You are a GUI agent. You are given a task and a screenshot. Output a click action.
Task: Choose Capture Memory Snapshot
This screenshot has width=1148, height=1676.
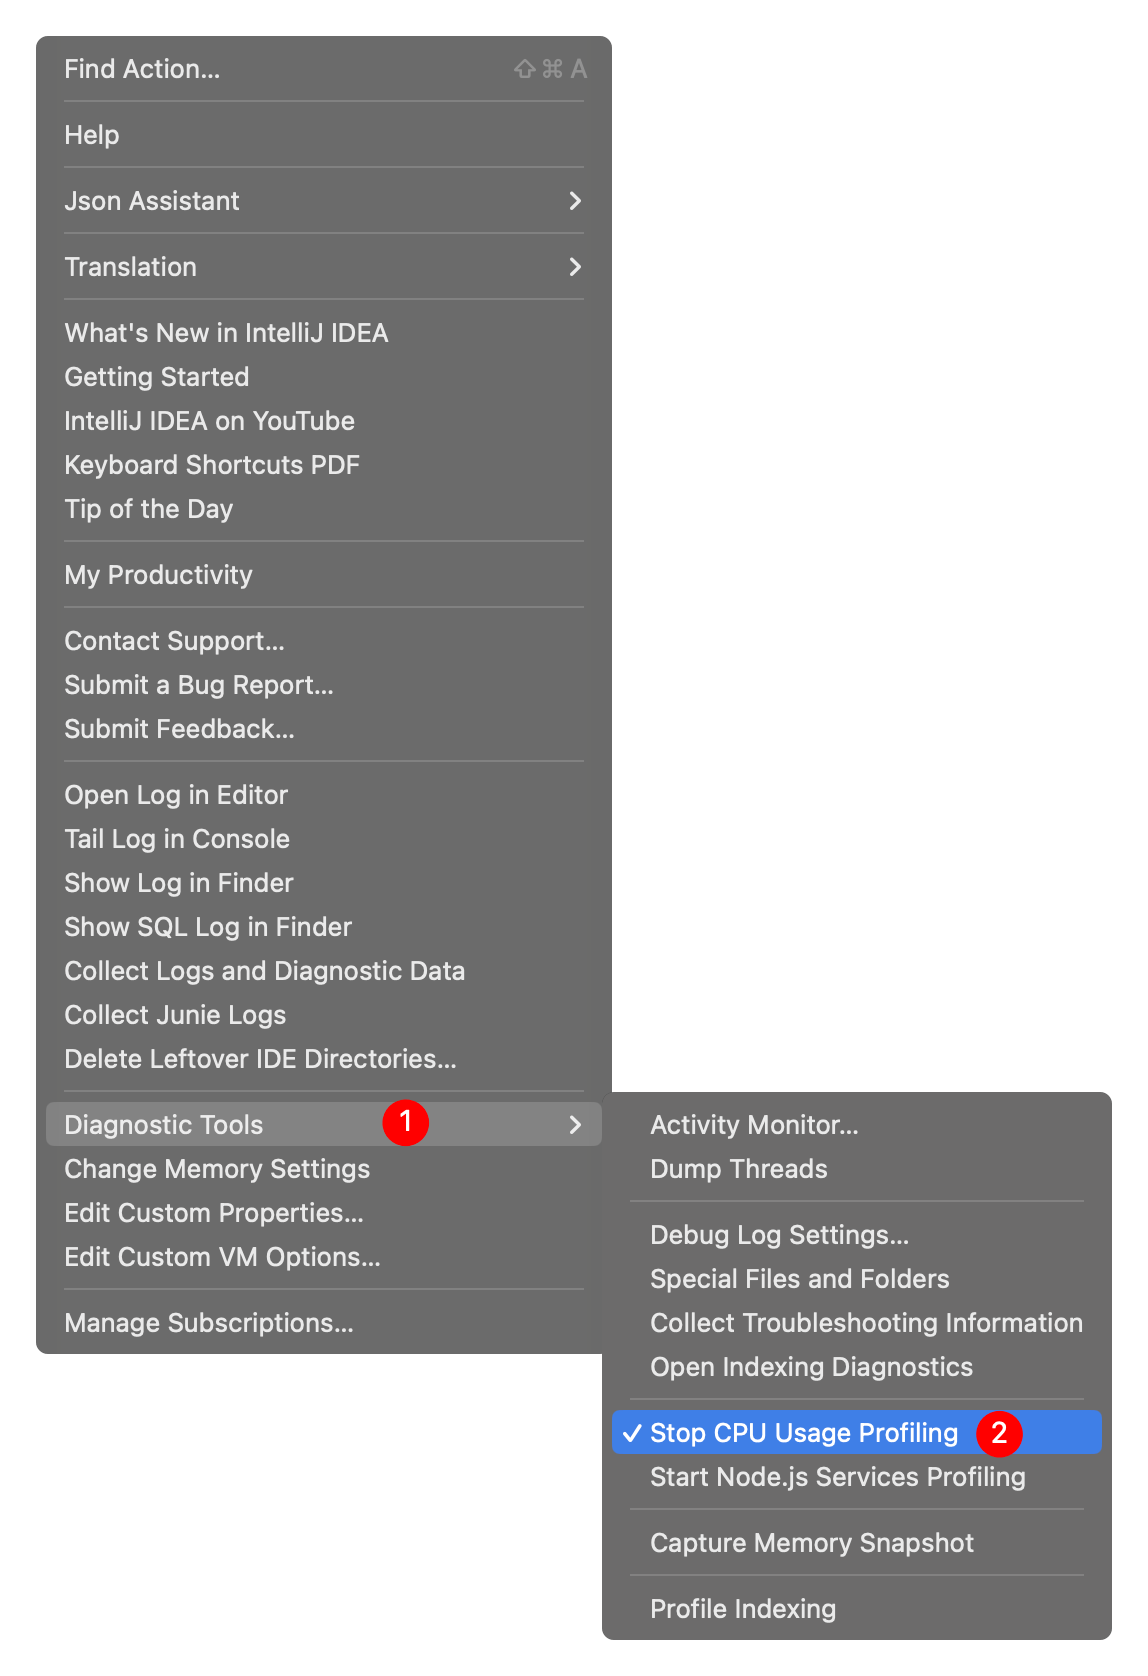812,1543
